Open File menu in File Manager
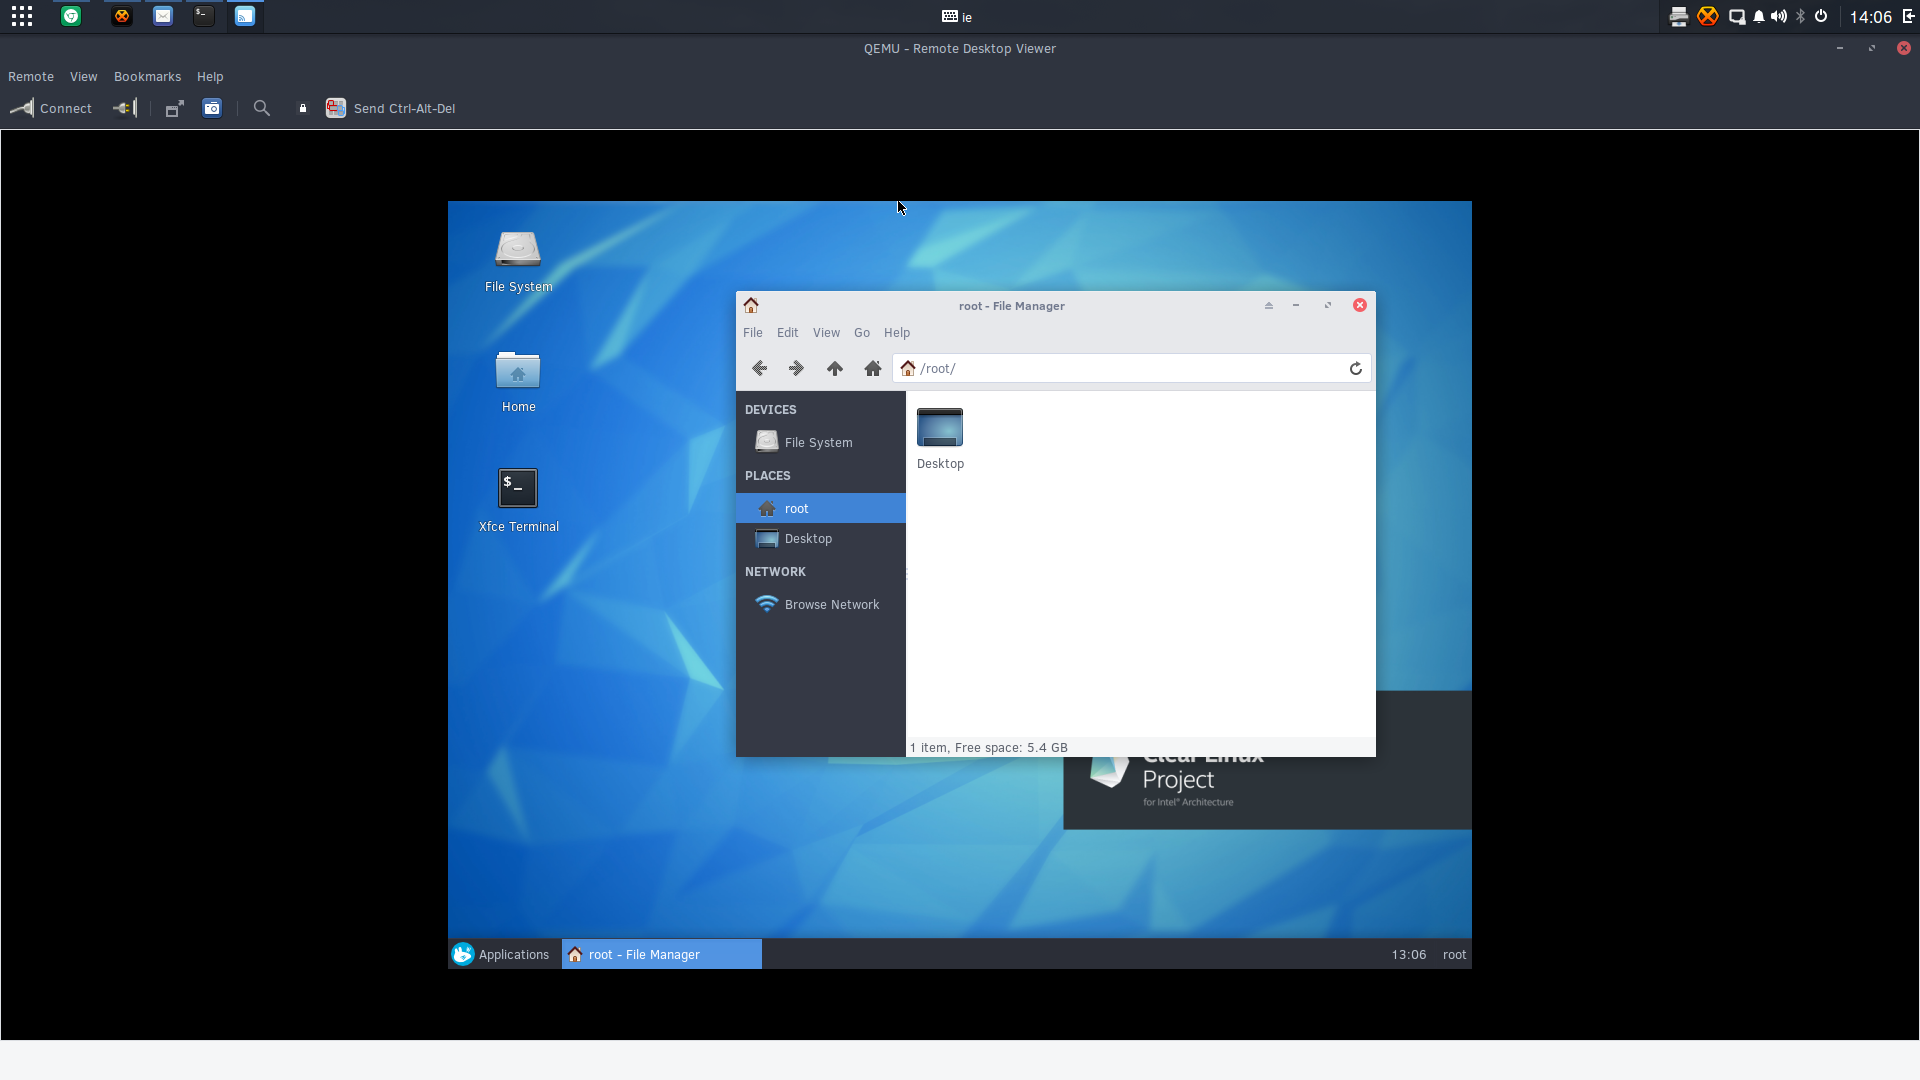This screenshot has height=1080, width=1920. 753,333
